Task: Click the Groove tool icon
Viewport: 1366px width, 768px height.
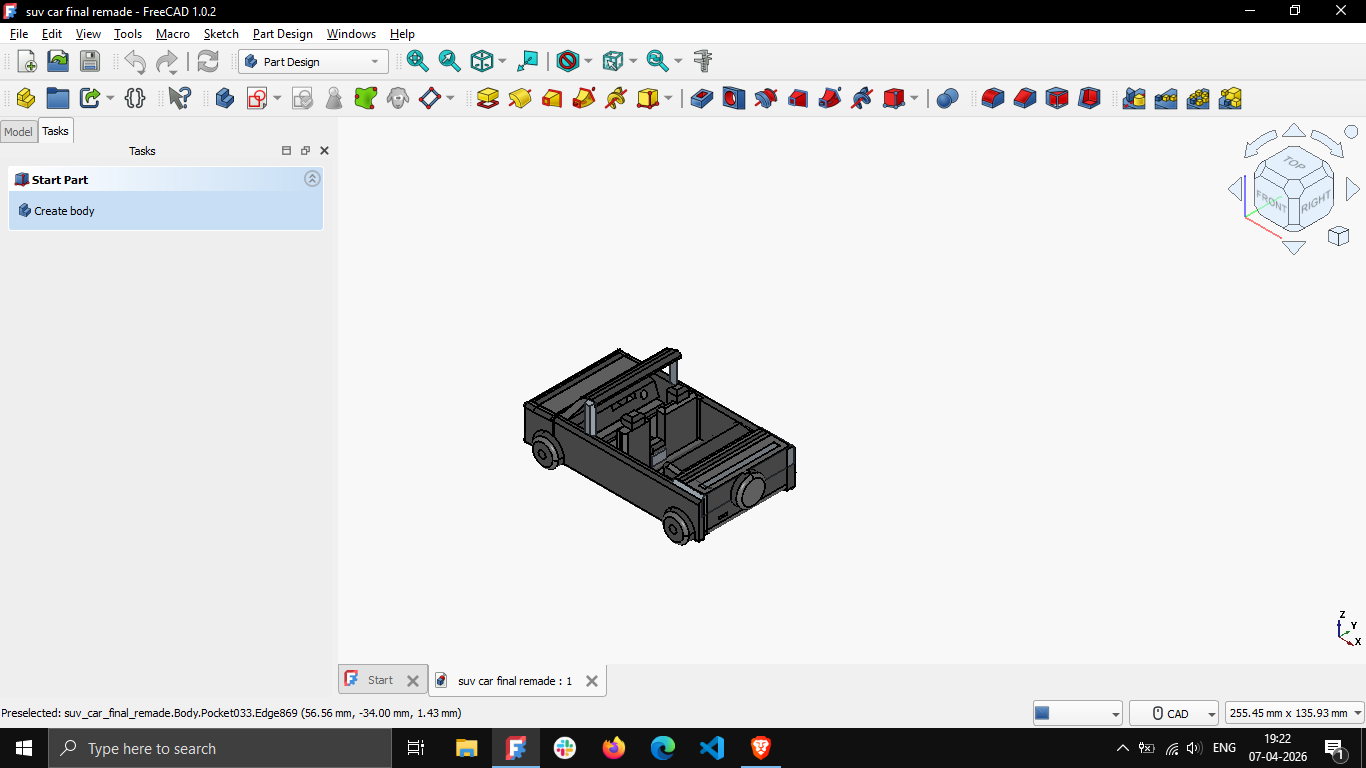Action: [766, 98]
